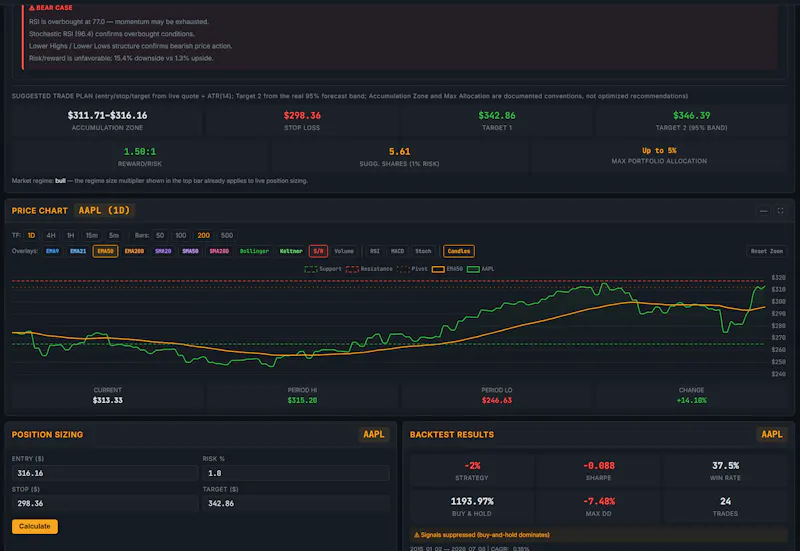Toggle AAPL series in chart legend
Image resolution: width=800 pixels, height=551 pixels.
[481, 269]
